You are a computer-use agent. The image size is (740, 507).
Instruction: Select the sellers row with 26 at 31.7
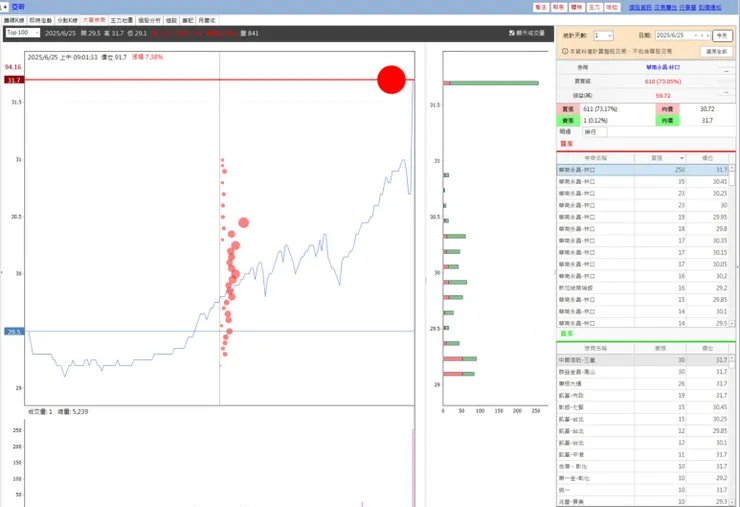643,383
